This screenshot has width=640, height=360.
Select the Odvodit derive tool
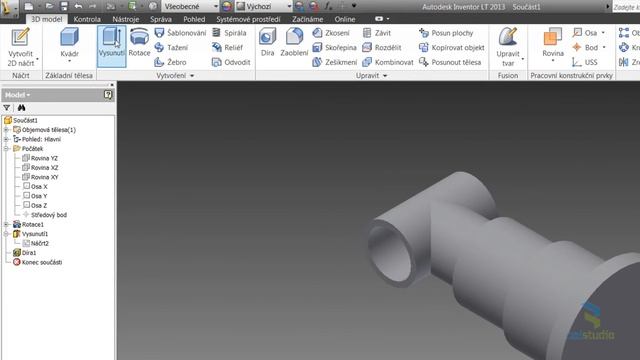[231, 62]
